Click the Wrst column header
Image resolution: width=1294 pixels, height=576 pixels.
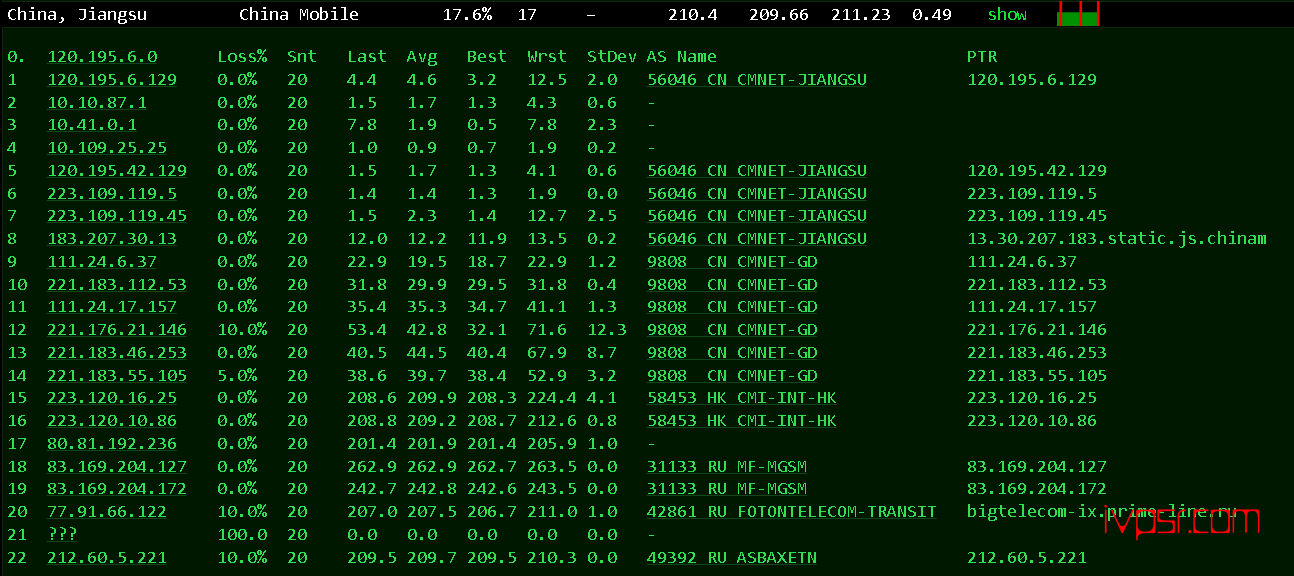pos(547,57)
